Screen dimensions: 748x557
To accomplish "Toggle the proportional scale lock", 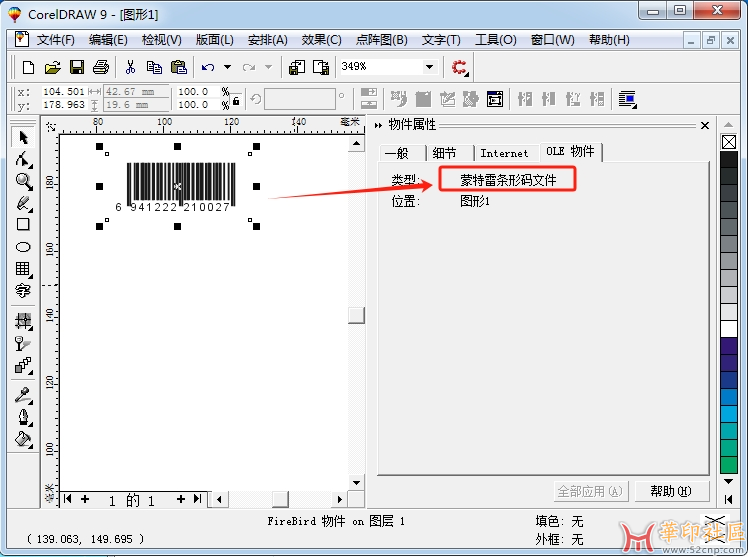I will tap(236, 99).
